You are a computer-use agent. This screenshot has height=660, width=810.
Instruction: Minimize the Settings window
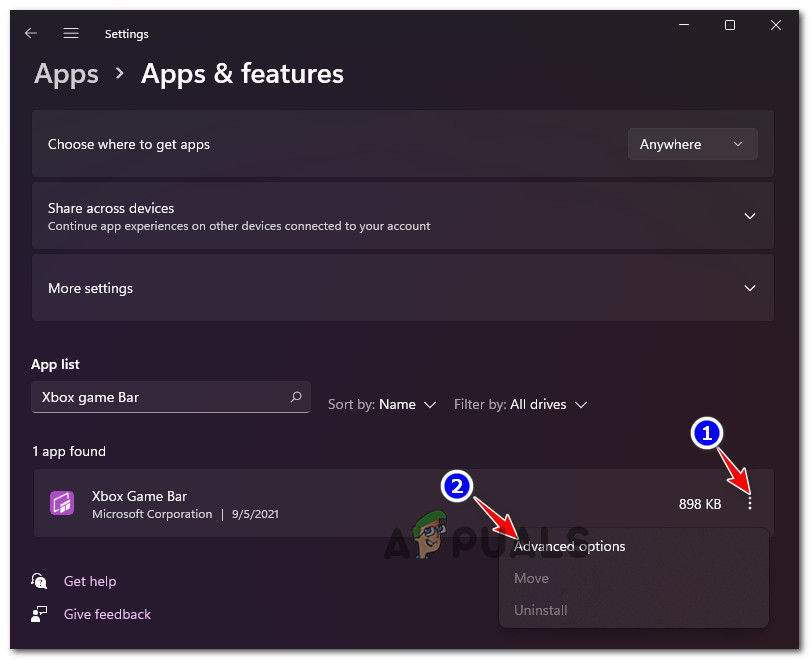[x=684, y=25]
